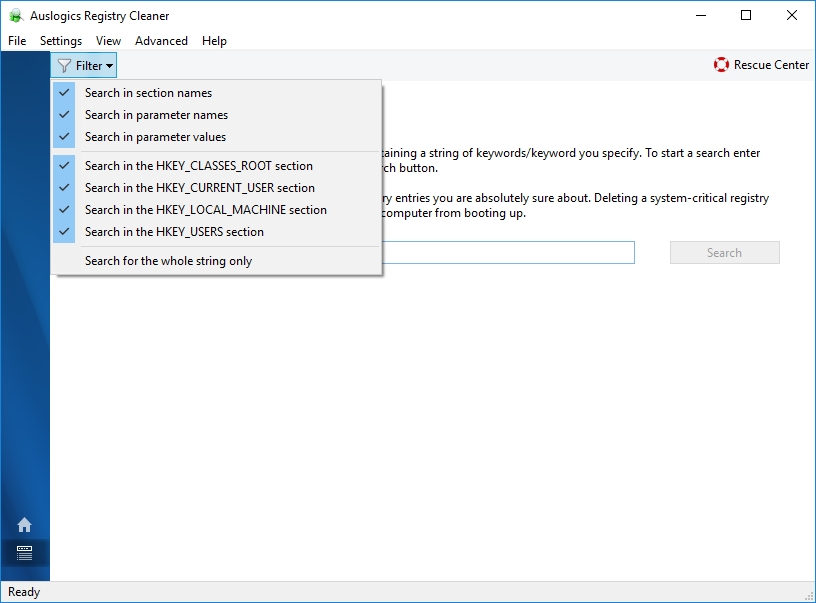Click the registry list icon in the sidebar

[24, 552]
